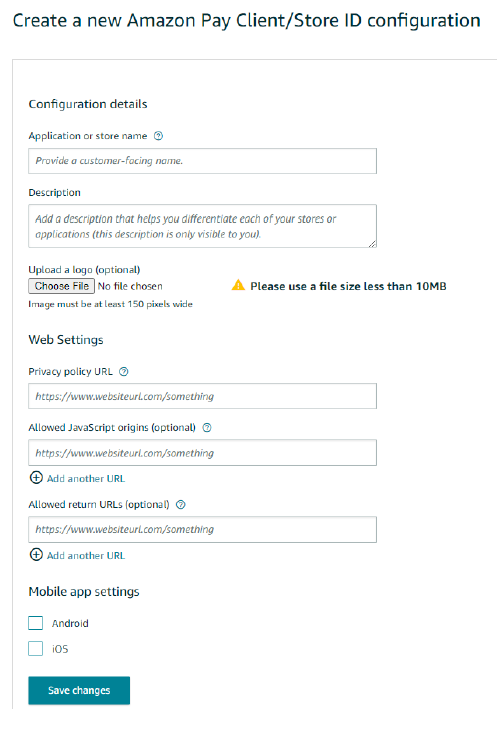Click the Allowed JavaScript origins input field

coord(202,452)
